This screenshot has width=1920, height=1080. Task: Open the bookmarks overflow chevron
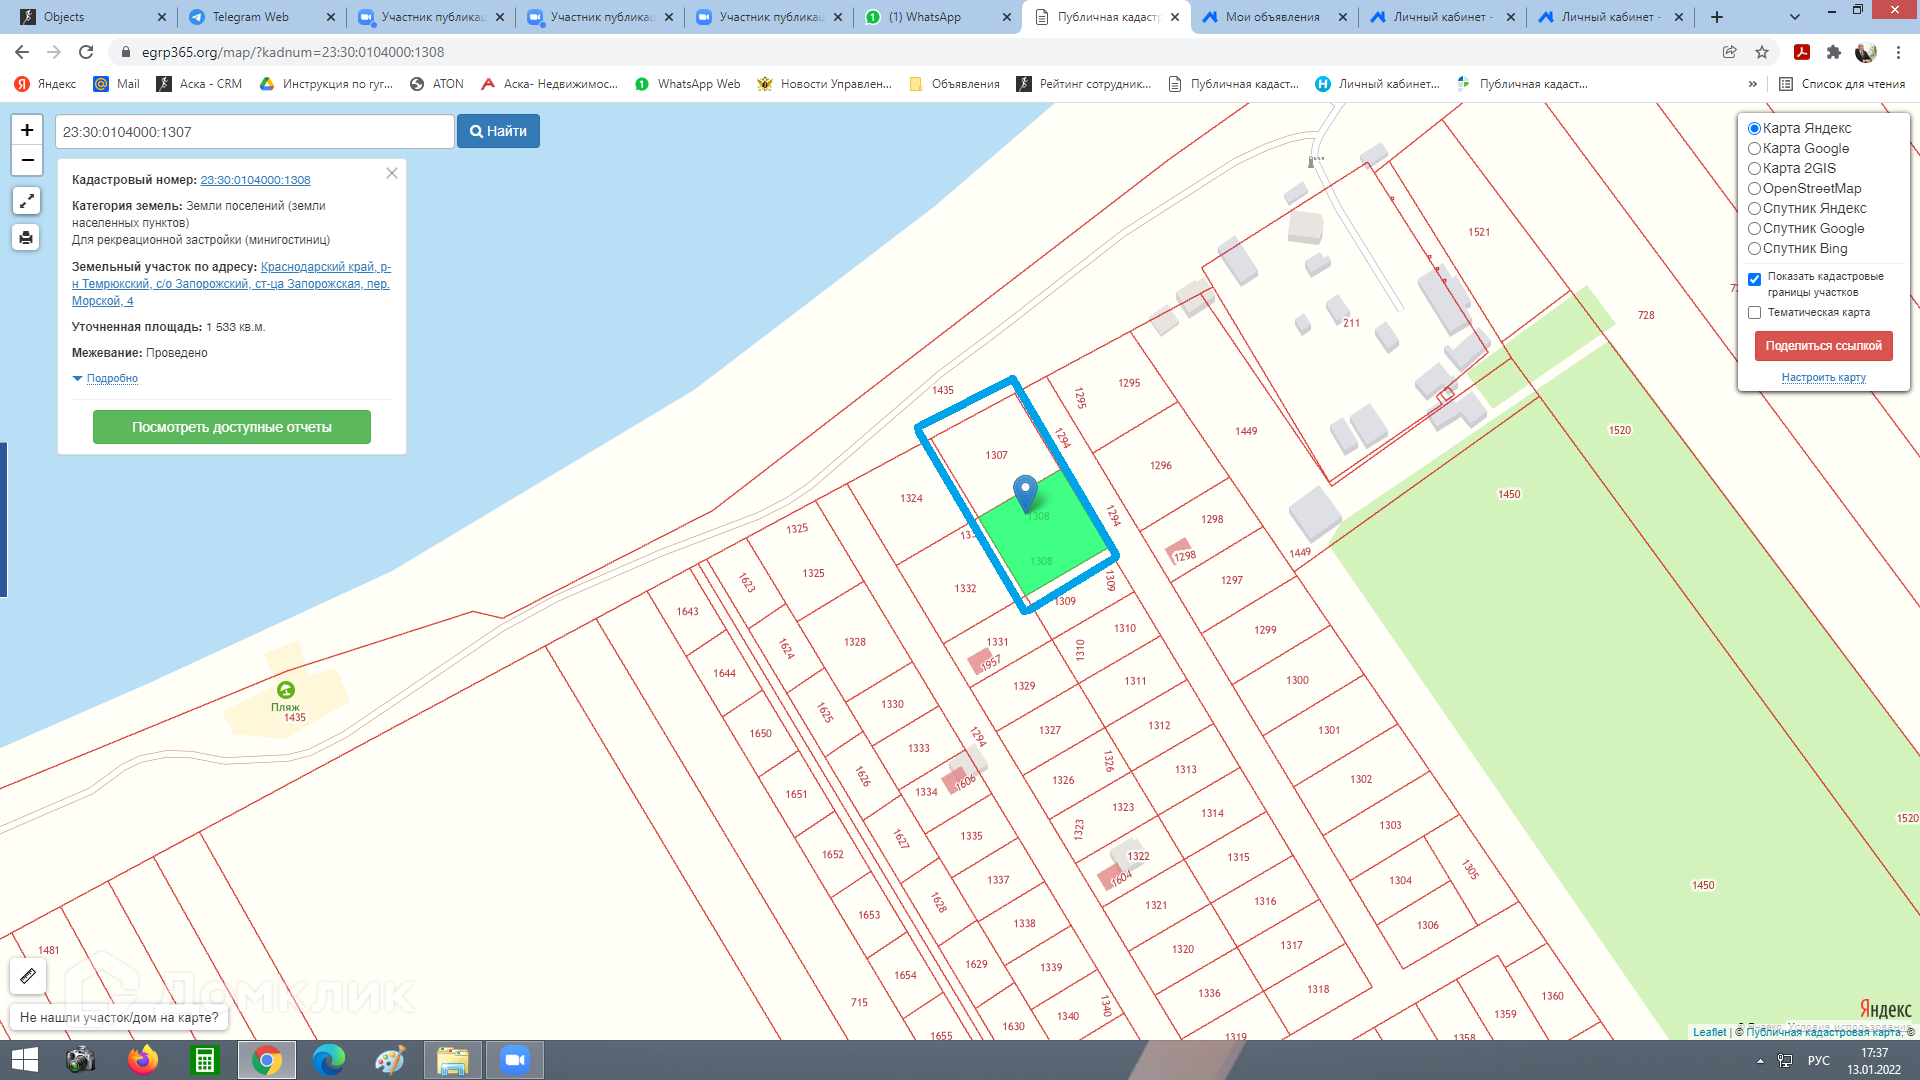1752,84
